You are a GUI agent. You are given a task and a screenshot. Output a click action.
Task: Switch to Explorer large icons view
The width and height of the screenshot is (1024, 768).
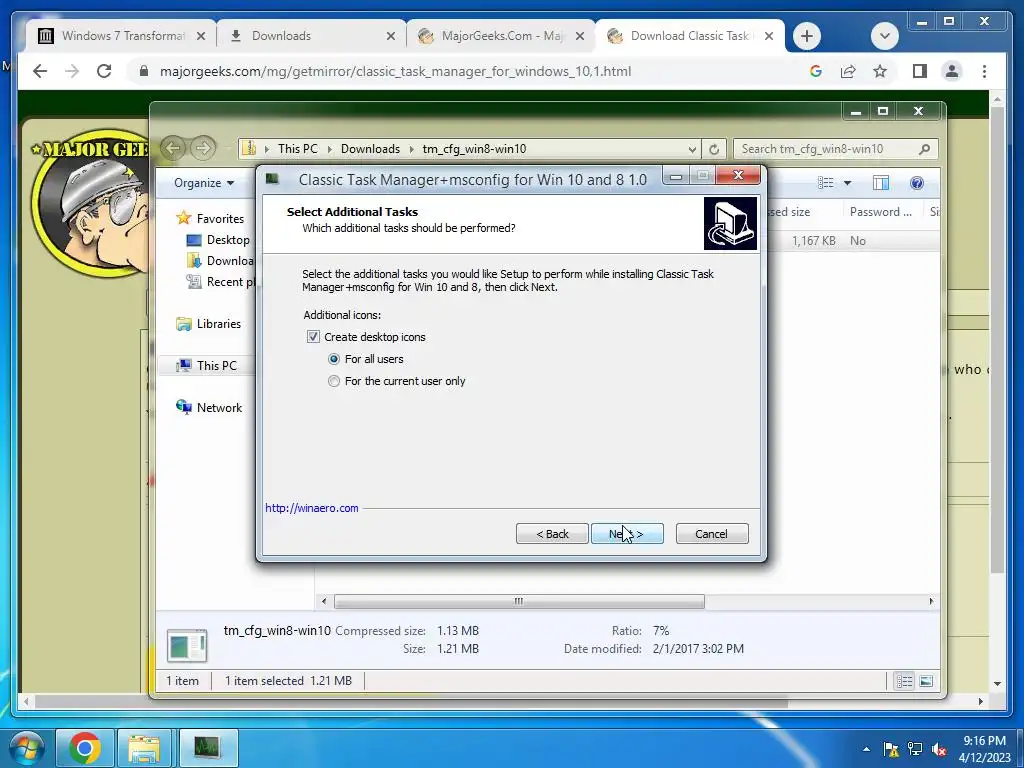tap(926, 681)
